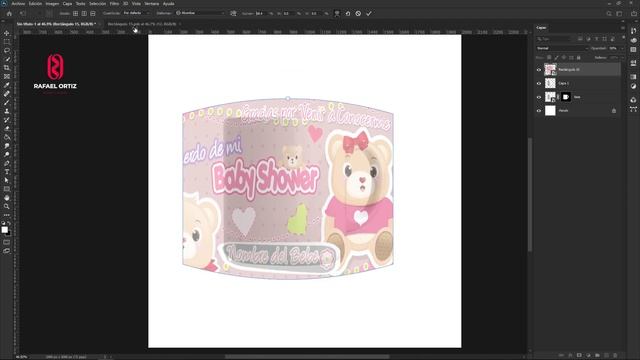Open the search icon at top right
The width and height of the screenshot is (640, 360).
tap(609, 13)
